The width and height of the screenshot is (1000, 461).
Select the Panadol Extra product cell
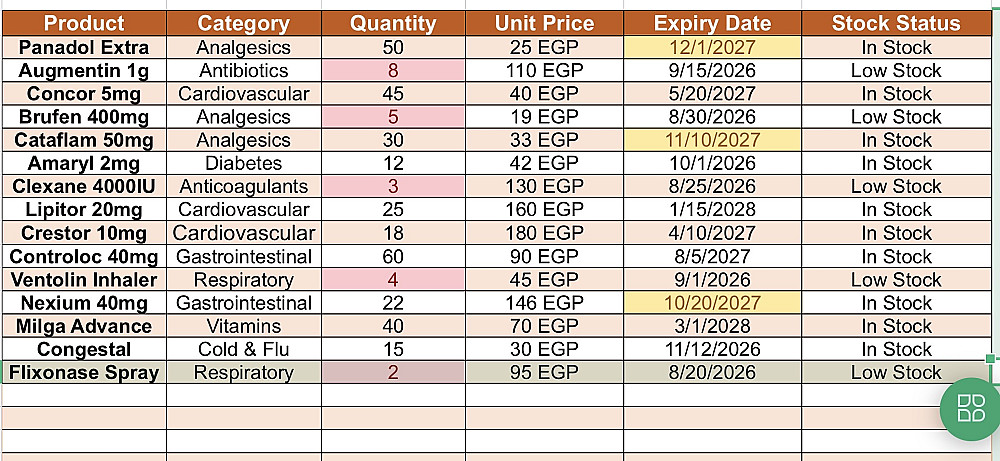tap(84, 47)
